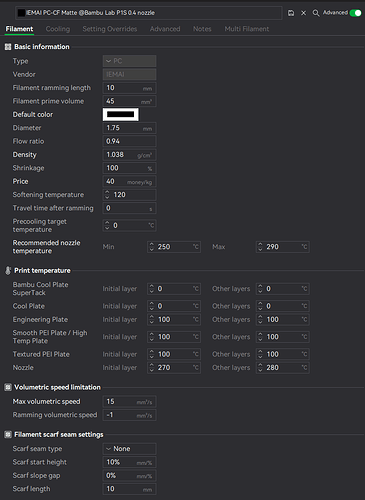Open the filament preset name combo box

pos(149,13)
